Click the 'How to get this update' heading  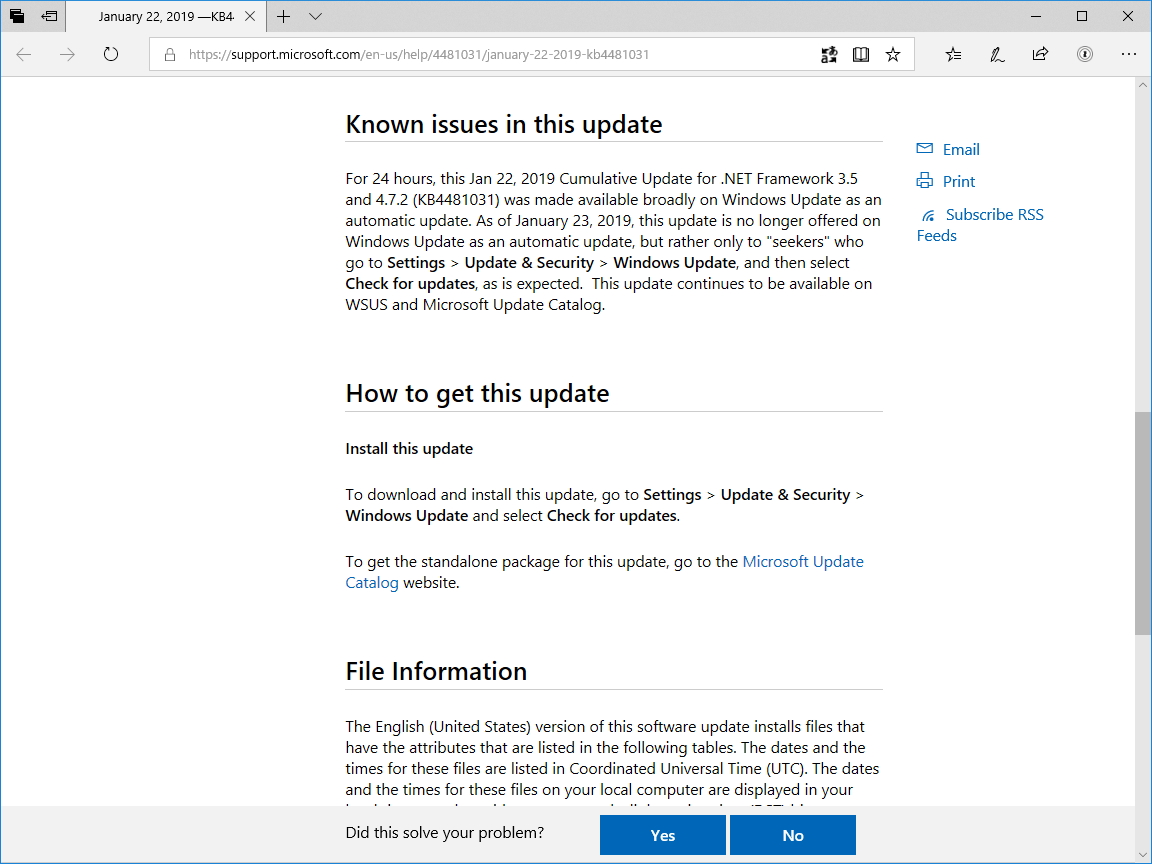tap(478, 393)
